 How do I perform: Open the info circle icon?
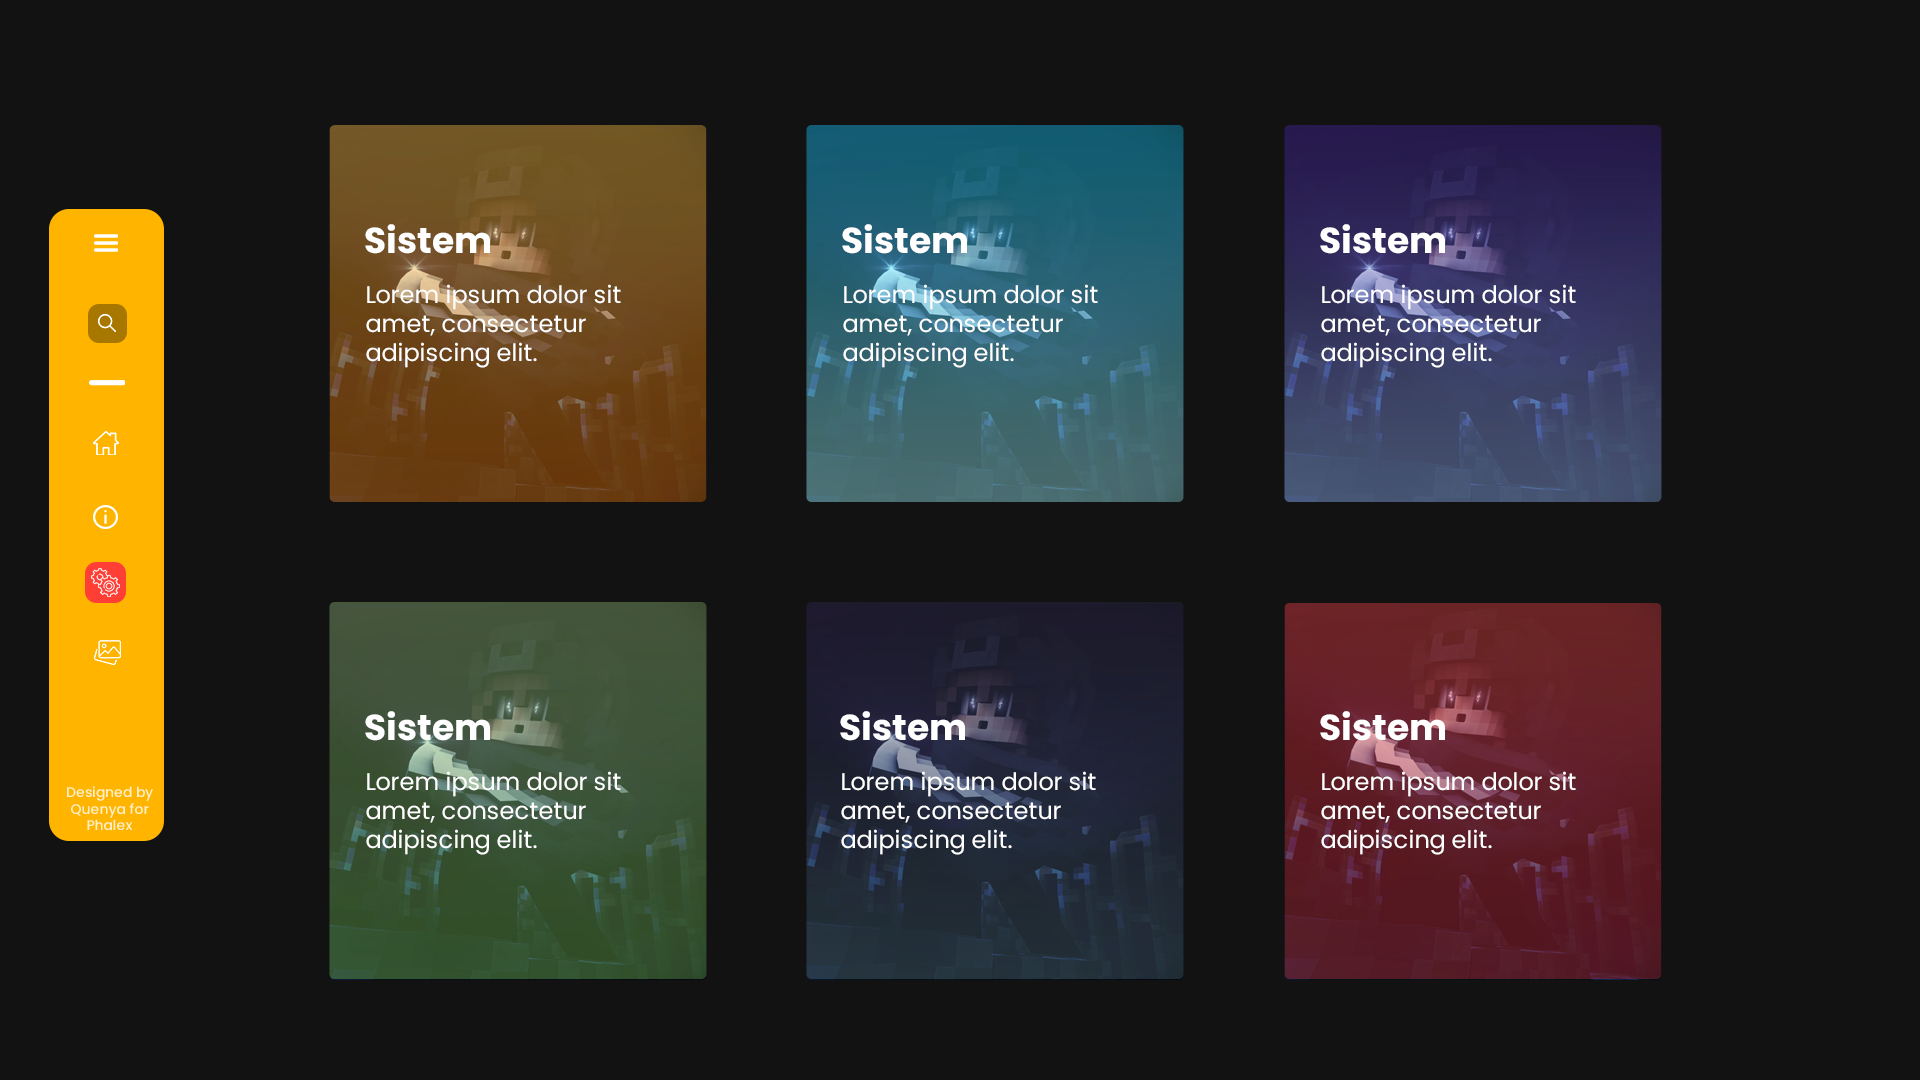105,517
